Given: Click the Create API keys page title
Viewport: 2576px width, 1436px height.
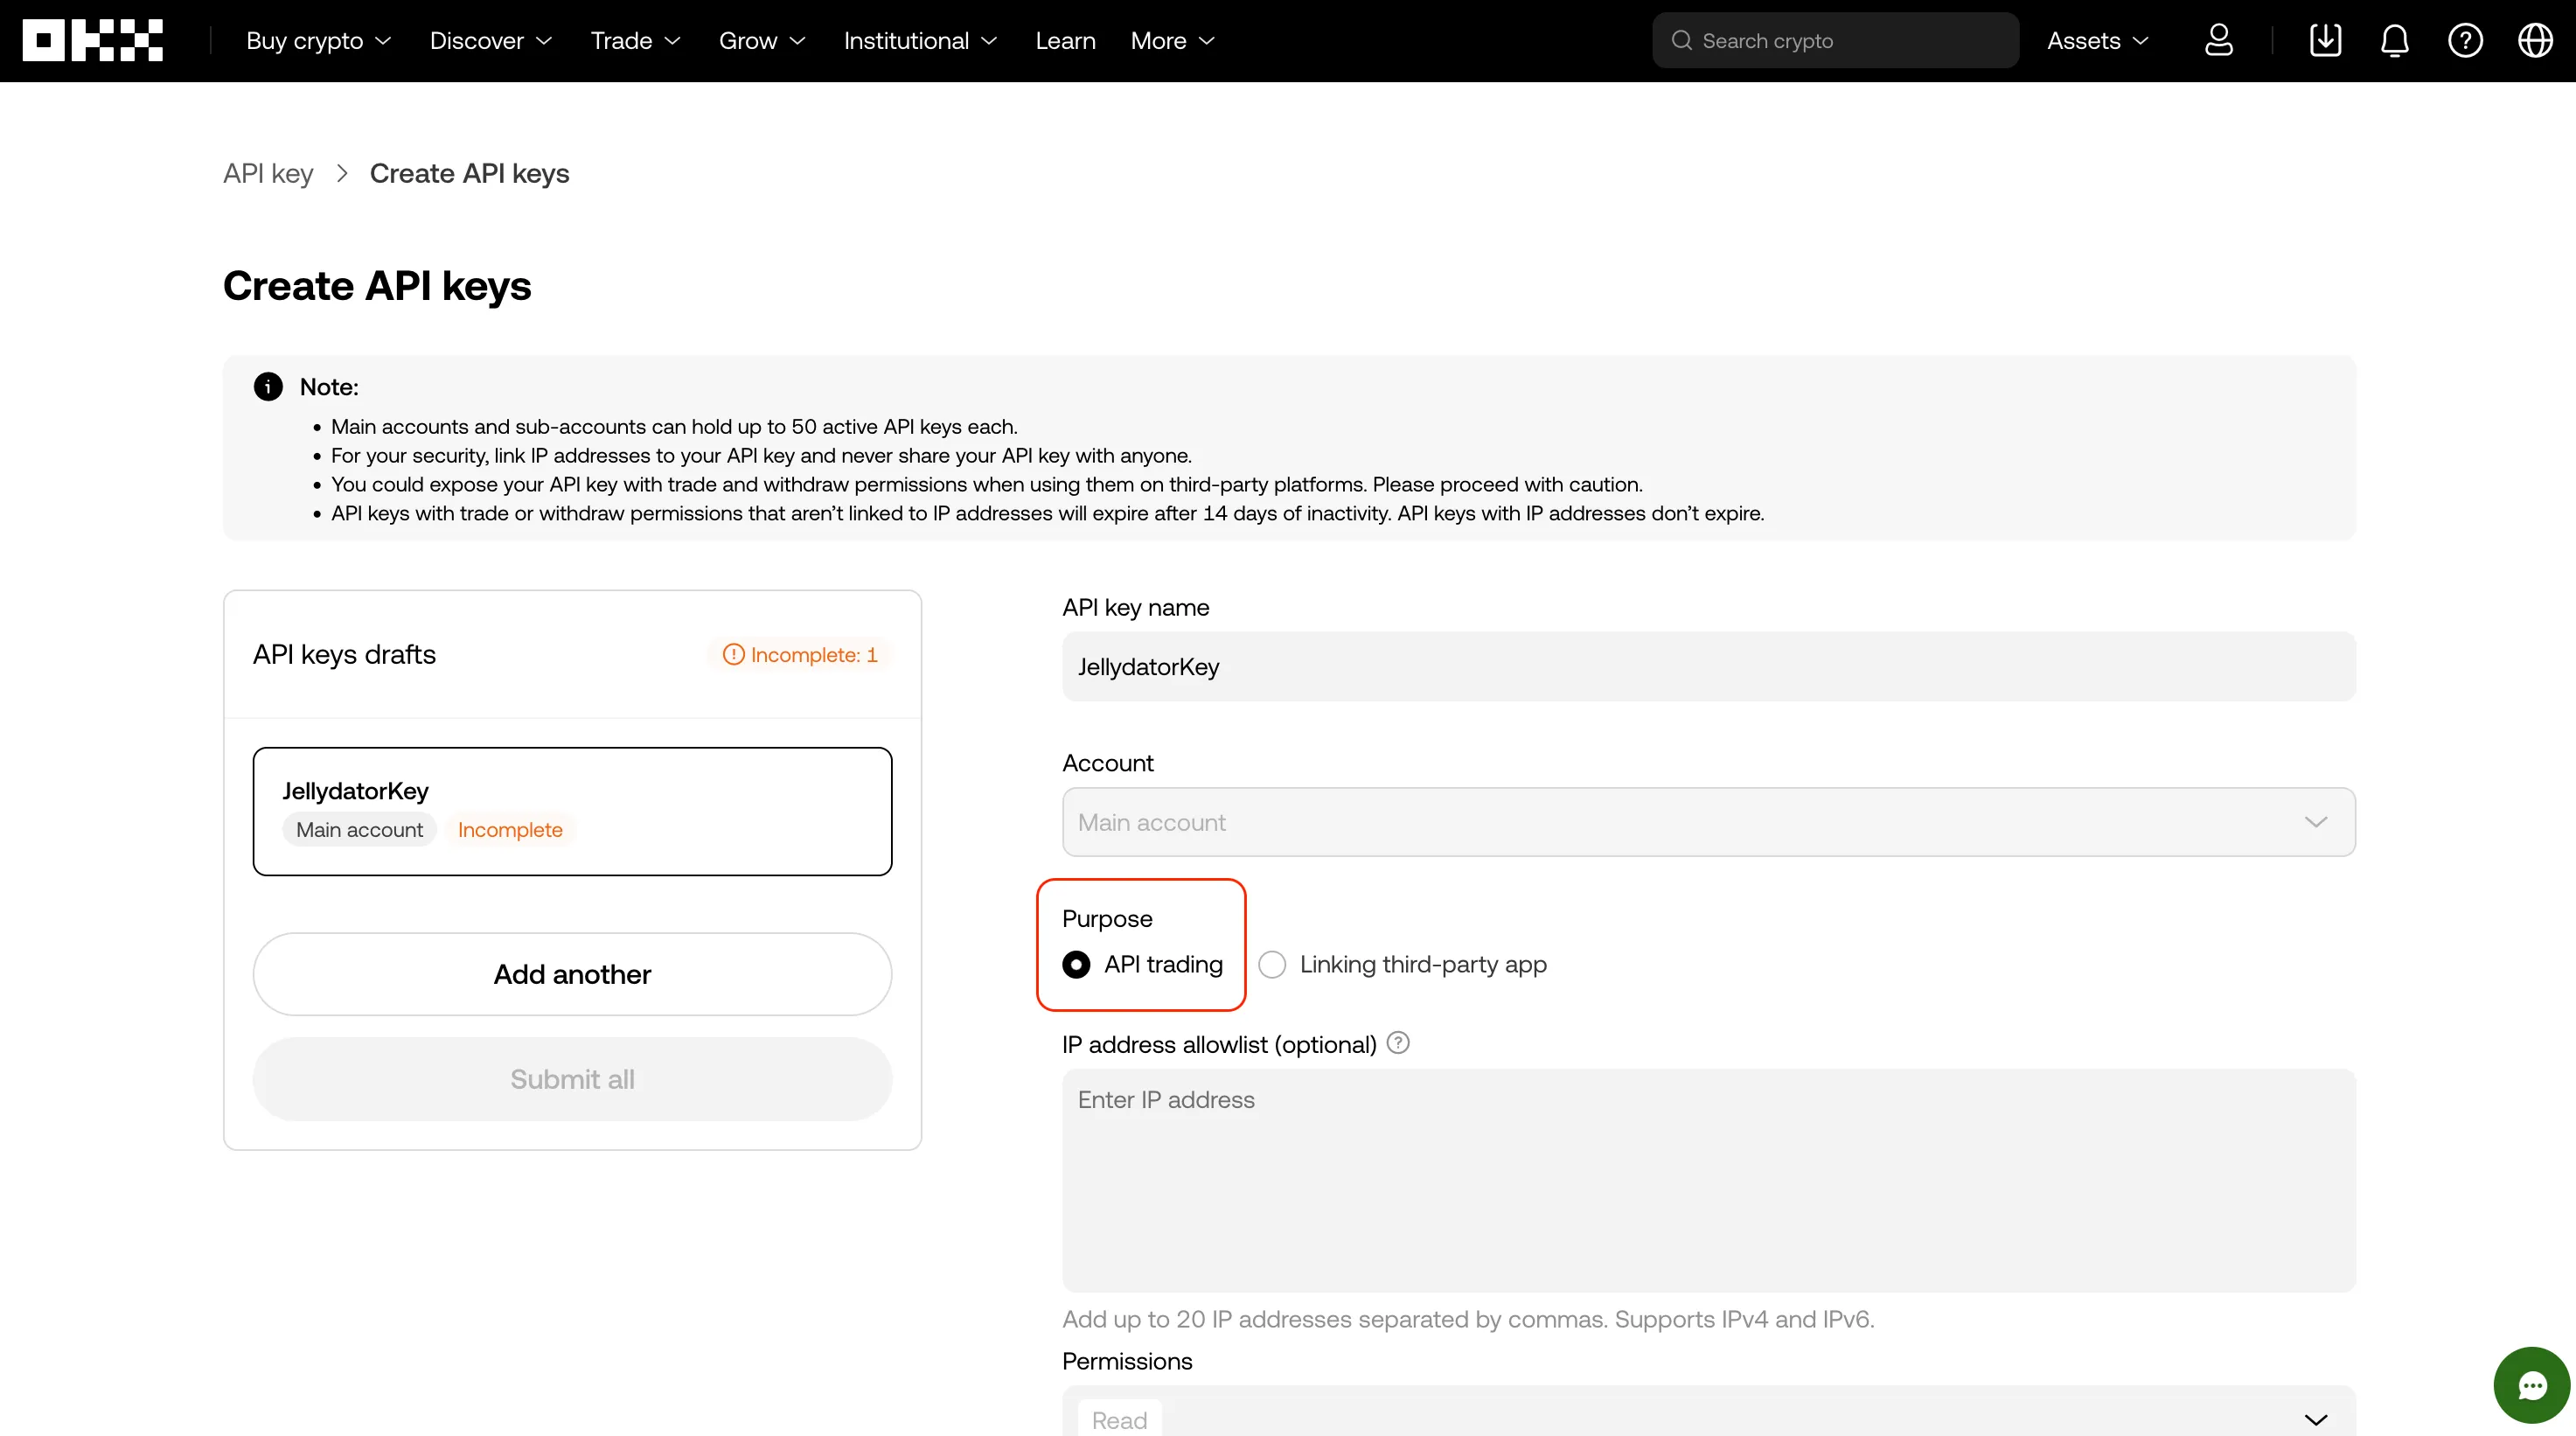Looking at the screenshot, I should click(x=377, y=285).
